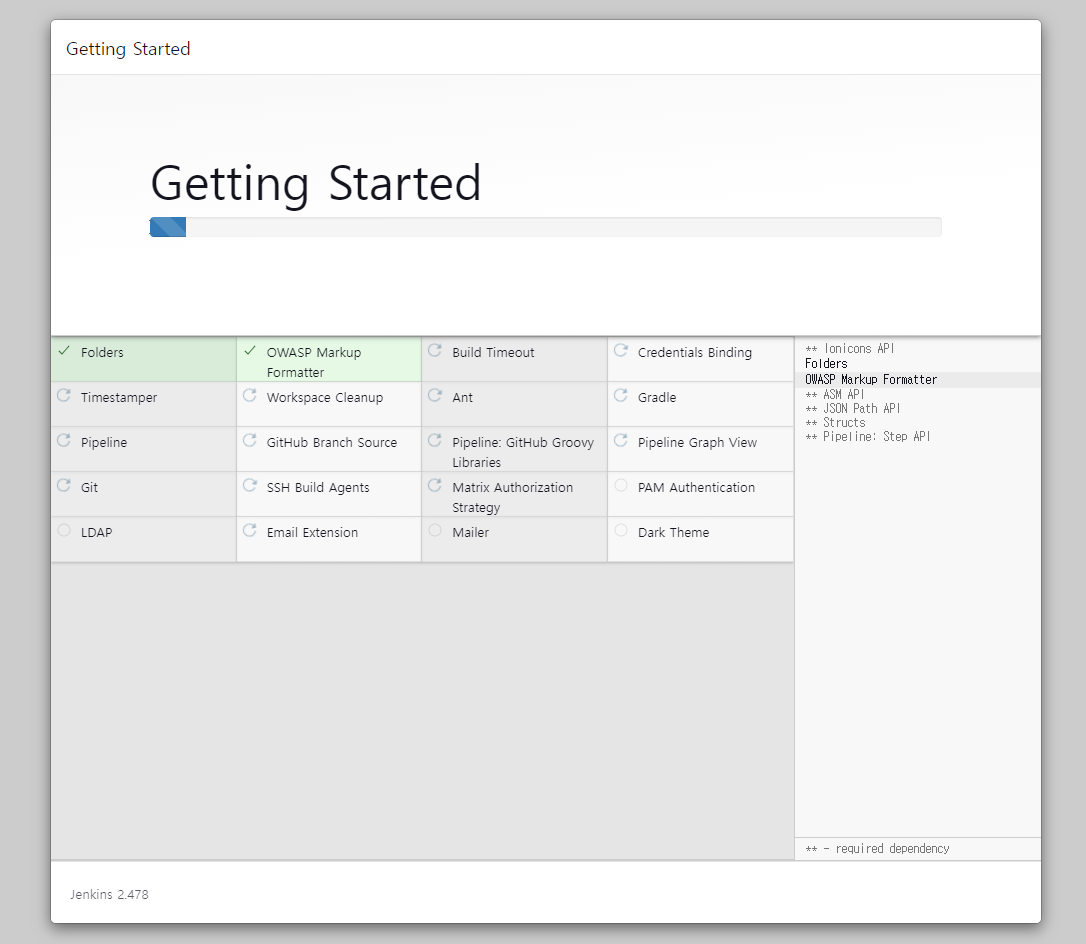Click the icon next to Matrix Authorization Strategy
The height and width of the screenshot is (944, 1086).
pyautogui.click(x=435, y=486)
